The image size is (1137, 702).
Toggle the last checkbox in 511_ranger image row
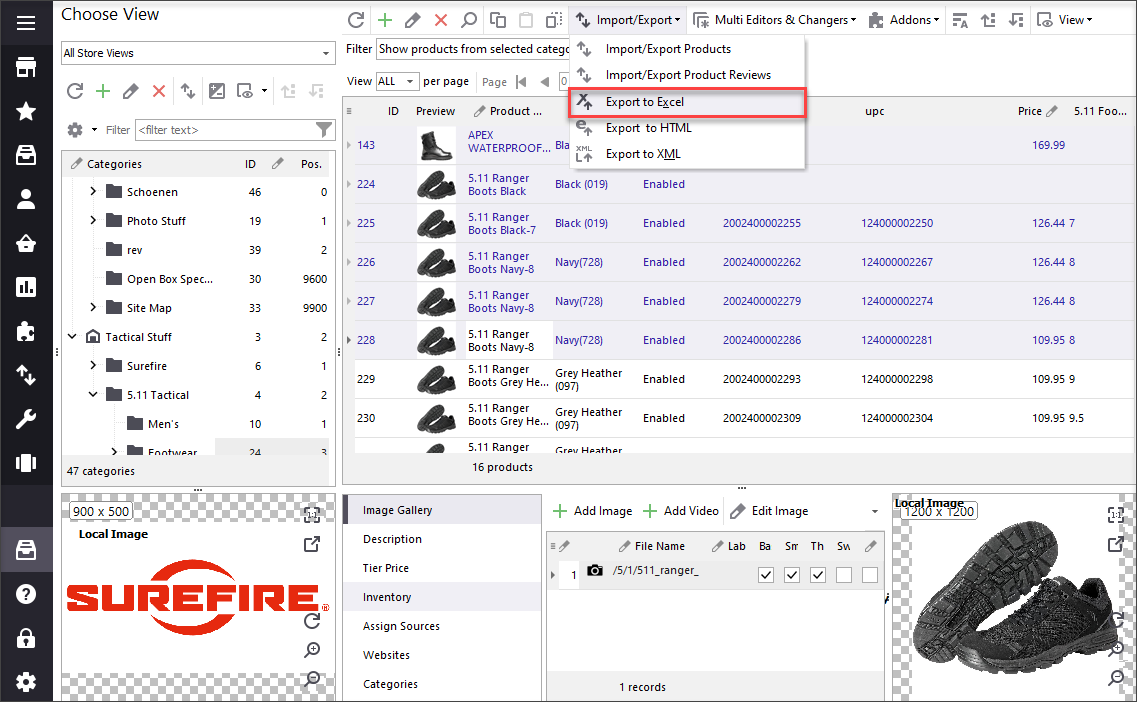pyautogui.click(x=870, y=575)
